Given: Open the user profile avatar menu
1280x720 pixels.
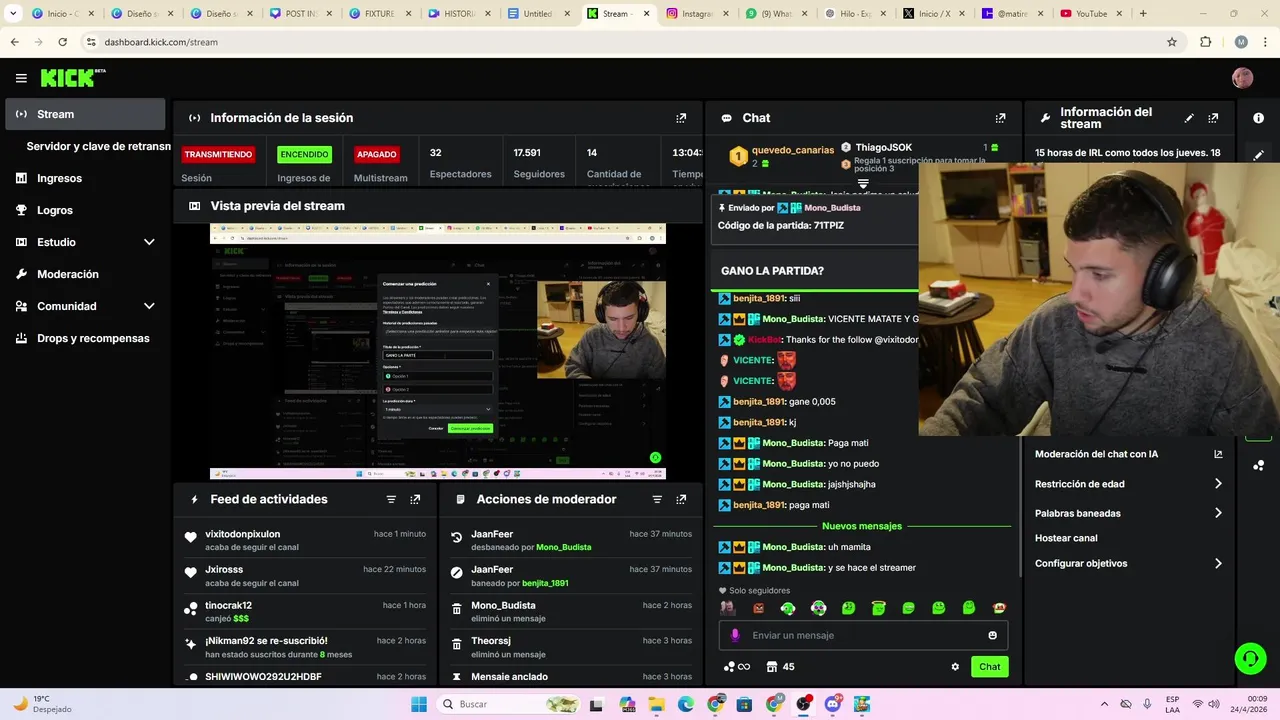Looking at the screenshot, I should pos(1243,78).
